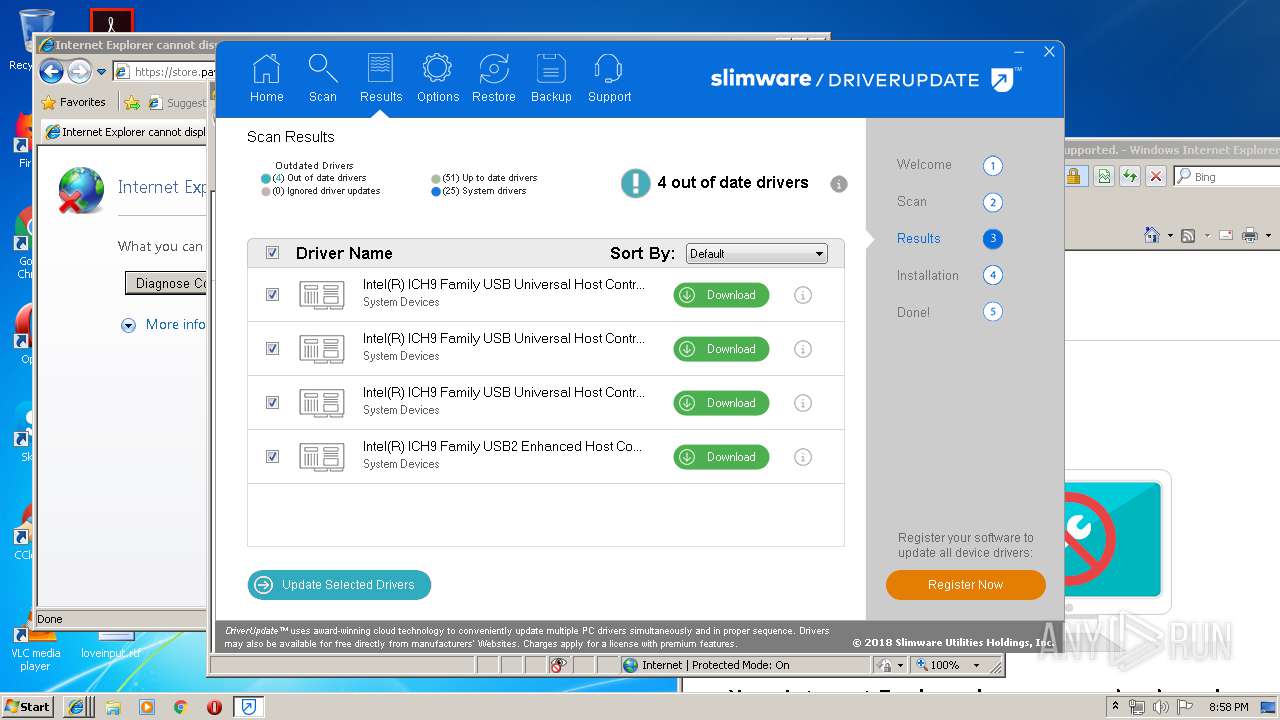This screenshot has height=720, width=1280.
Task: Open the Restore section in DriverUpdate
Action: coord(493,79)
